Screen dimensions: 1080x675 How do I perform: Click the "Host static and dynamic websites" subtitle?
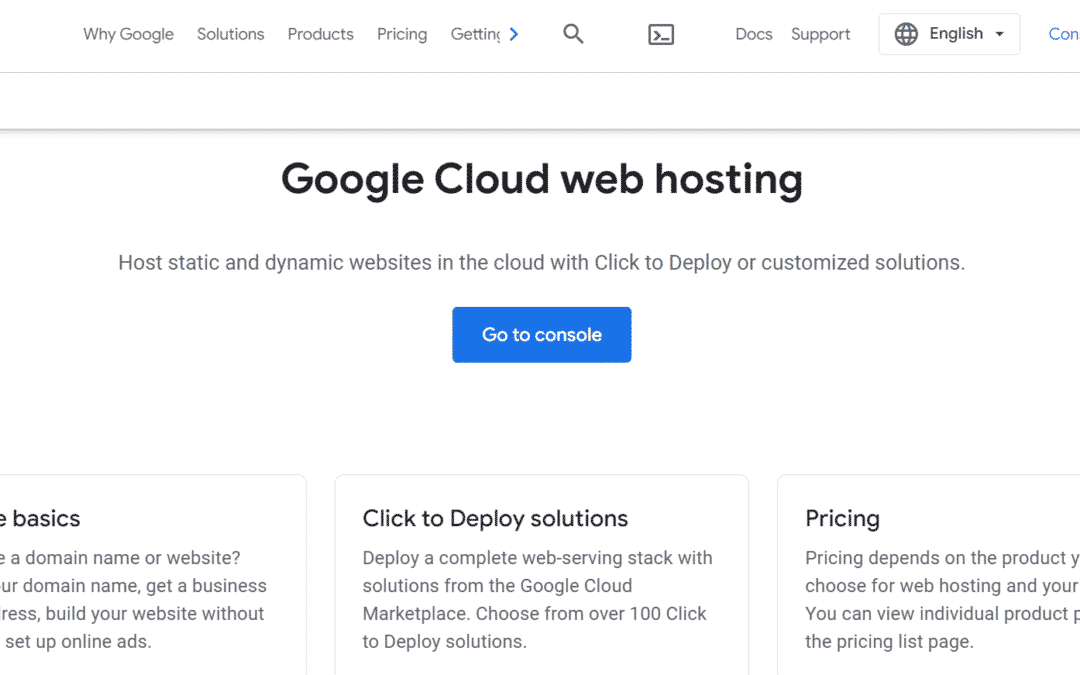541,262
